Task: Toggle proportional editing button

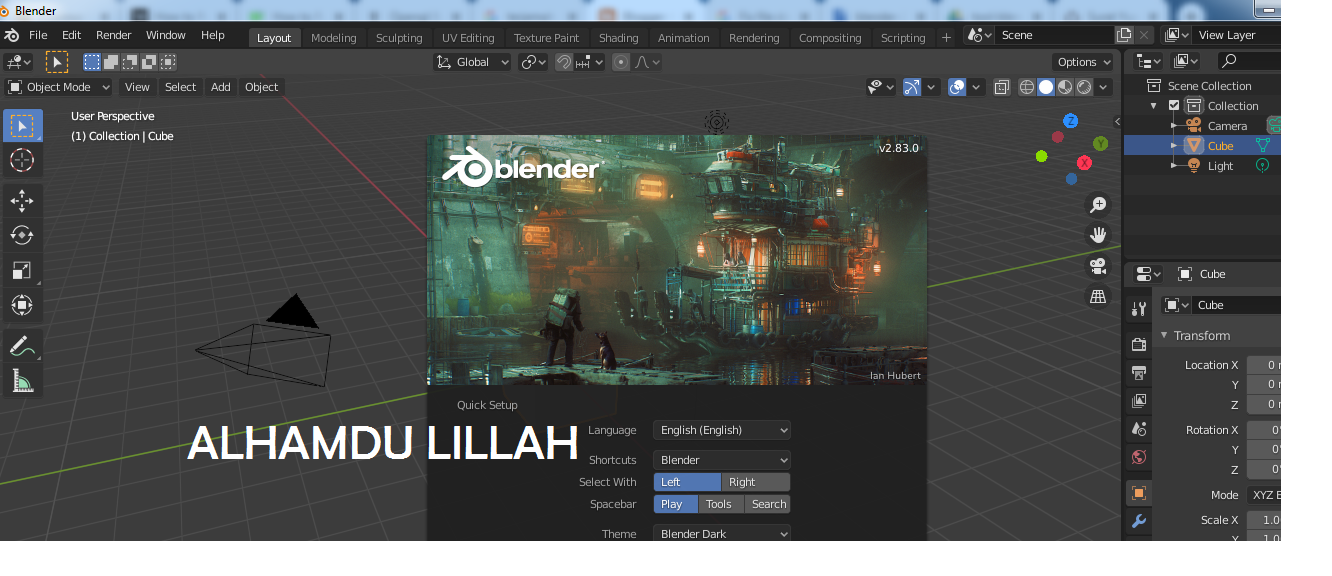Action: (x=621, y=62)
